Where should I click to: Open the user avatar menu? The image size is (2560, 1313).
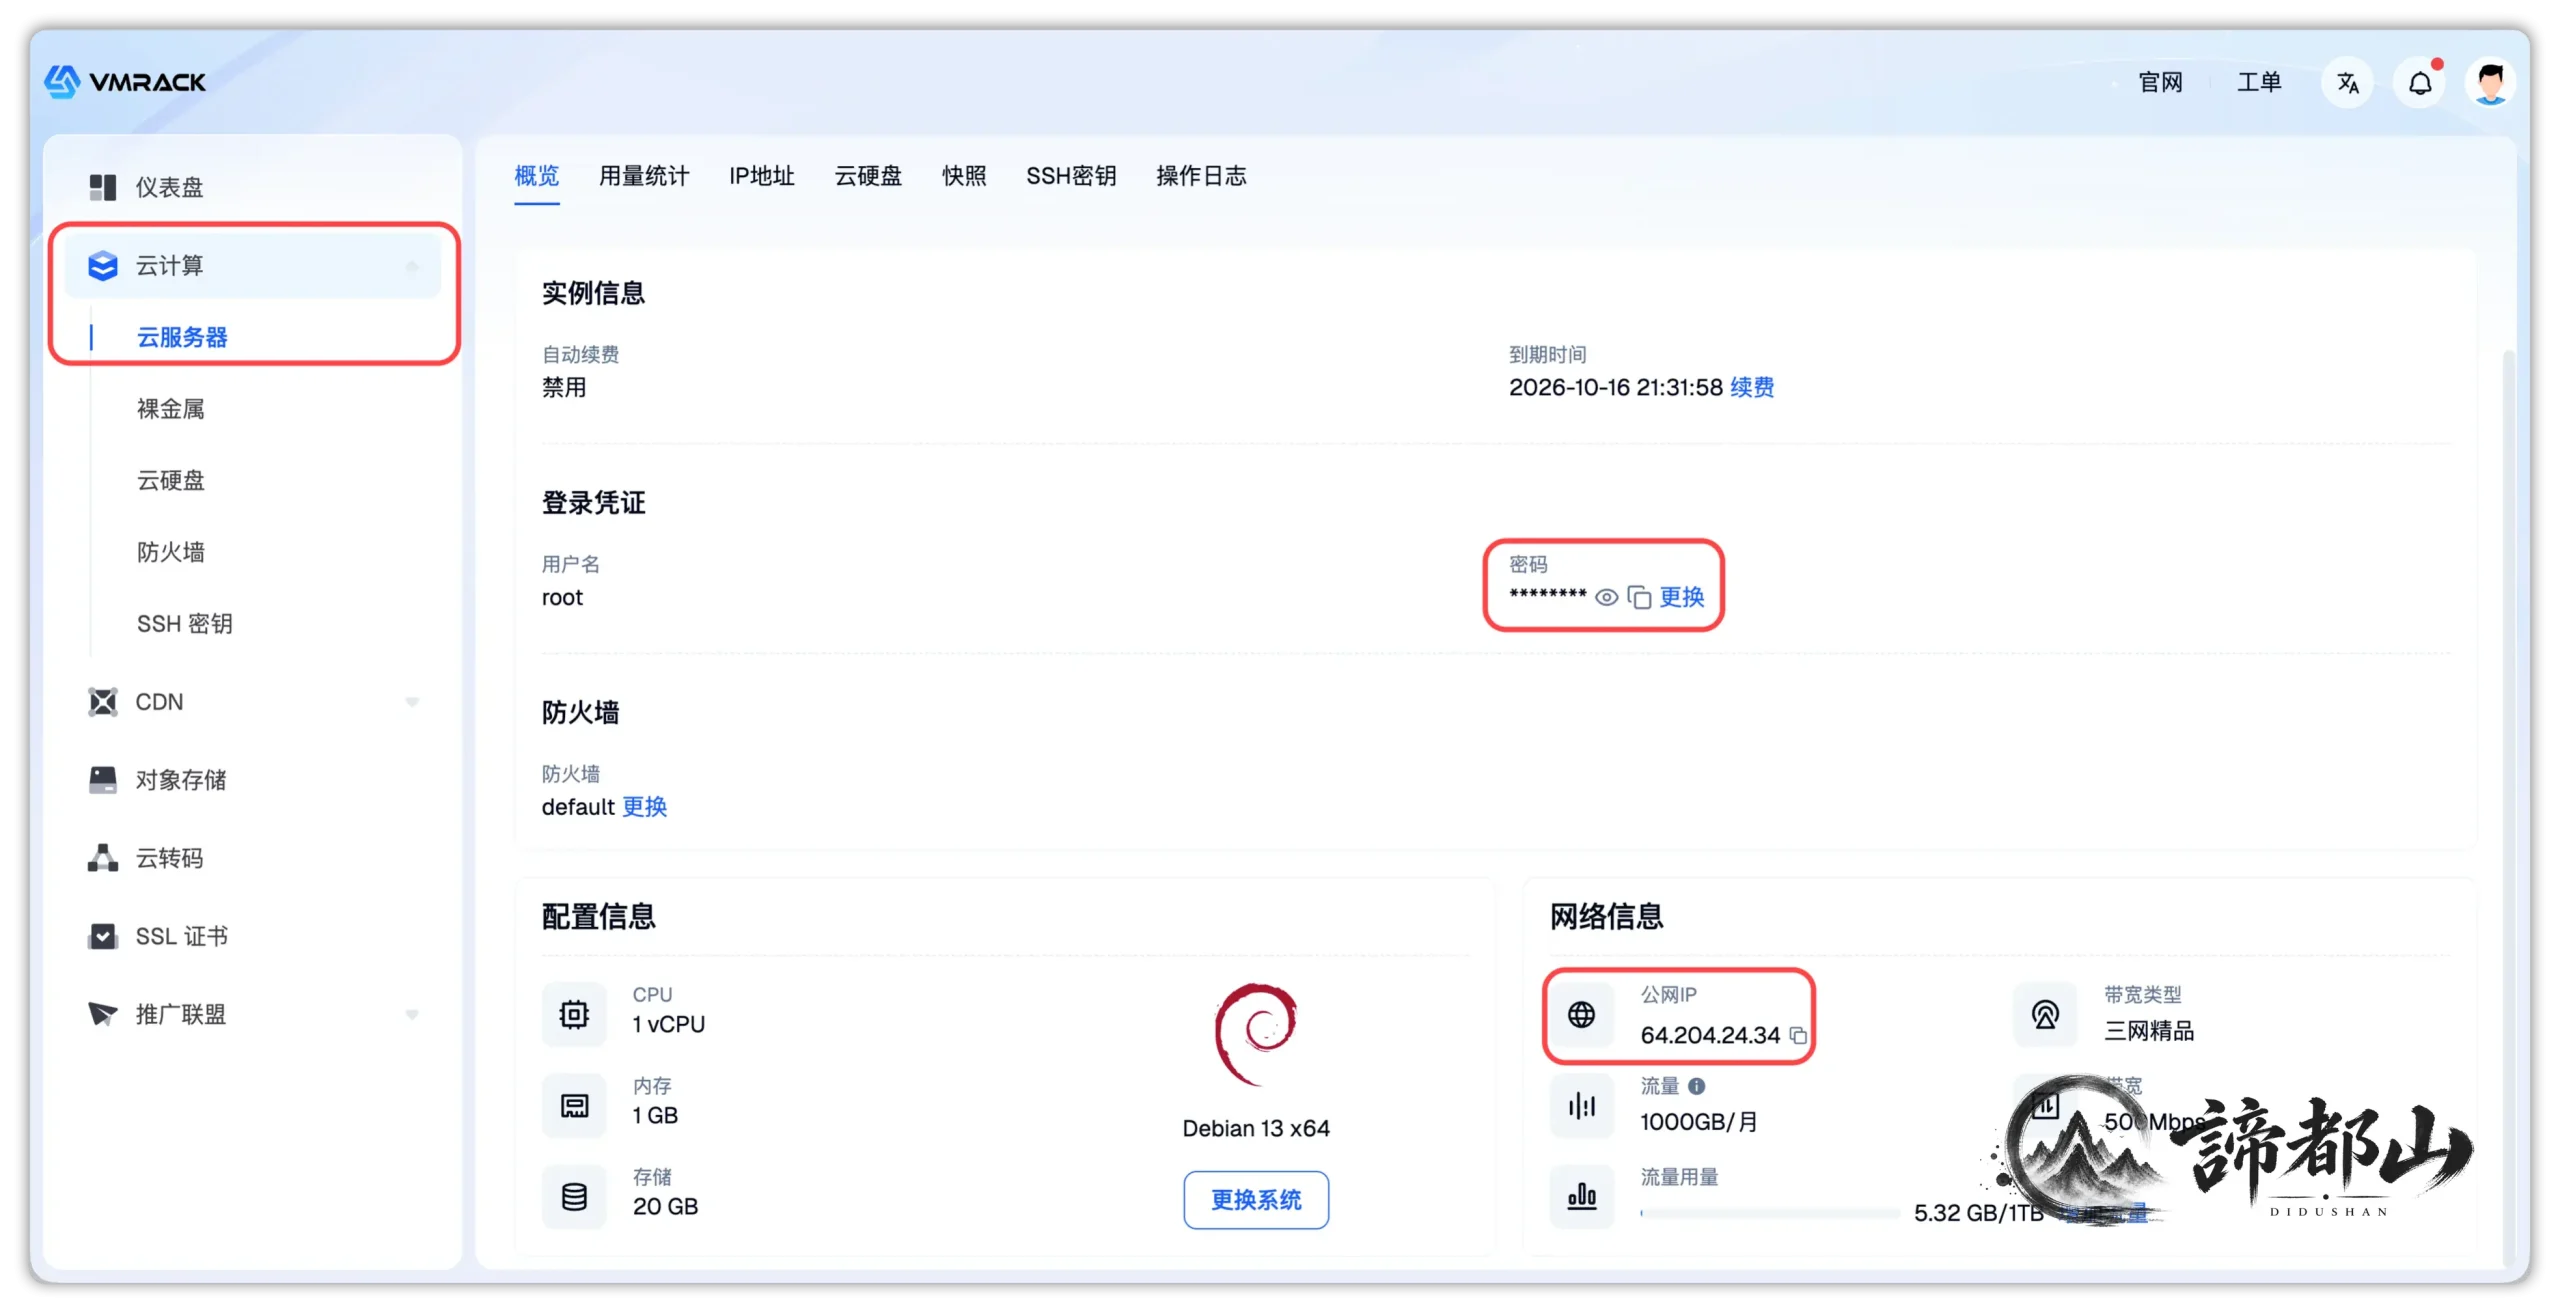point(2490,83)
